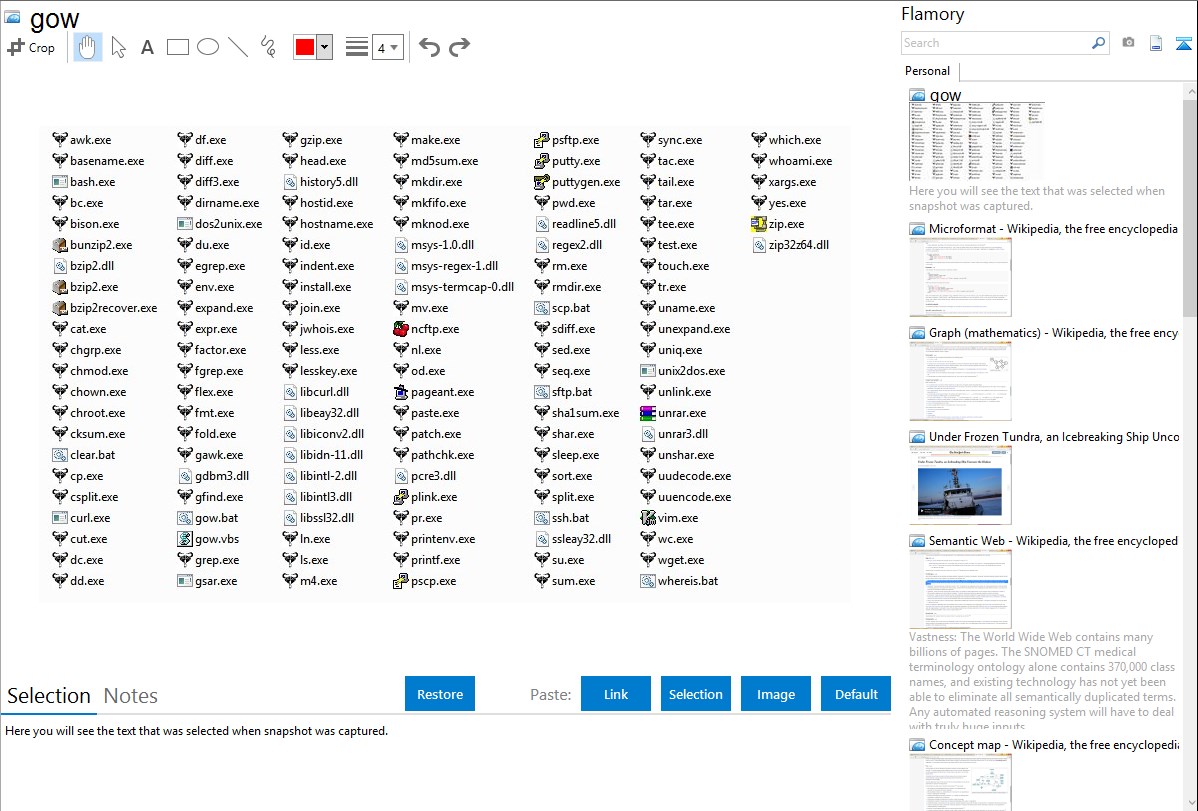Screen dimensions: 1198x811
Task: Pick the ellipse drawing tool
Action: click(208, 47)
